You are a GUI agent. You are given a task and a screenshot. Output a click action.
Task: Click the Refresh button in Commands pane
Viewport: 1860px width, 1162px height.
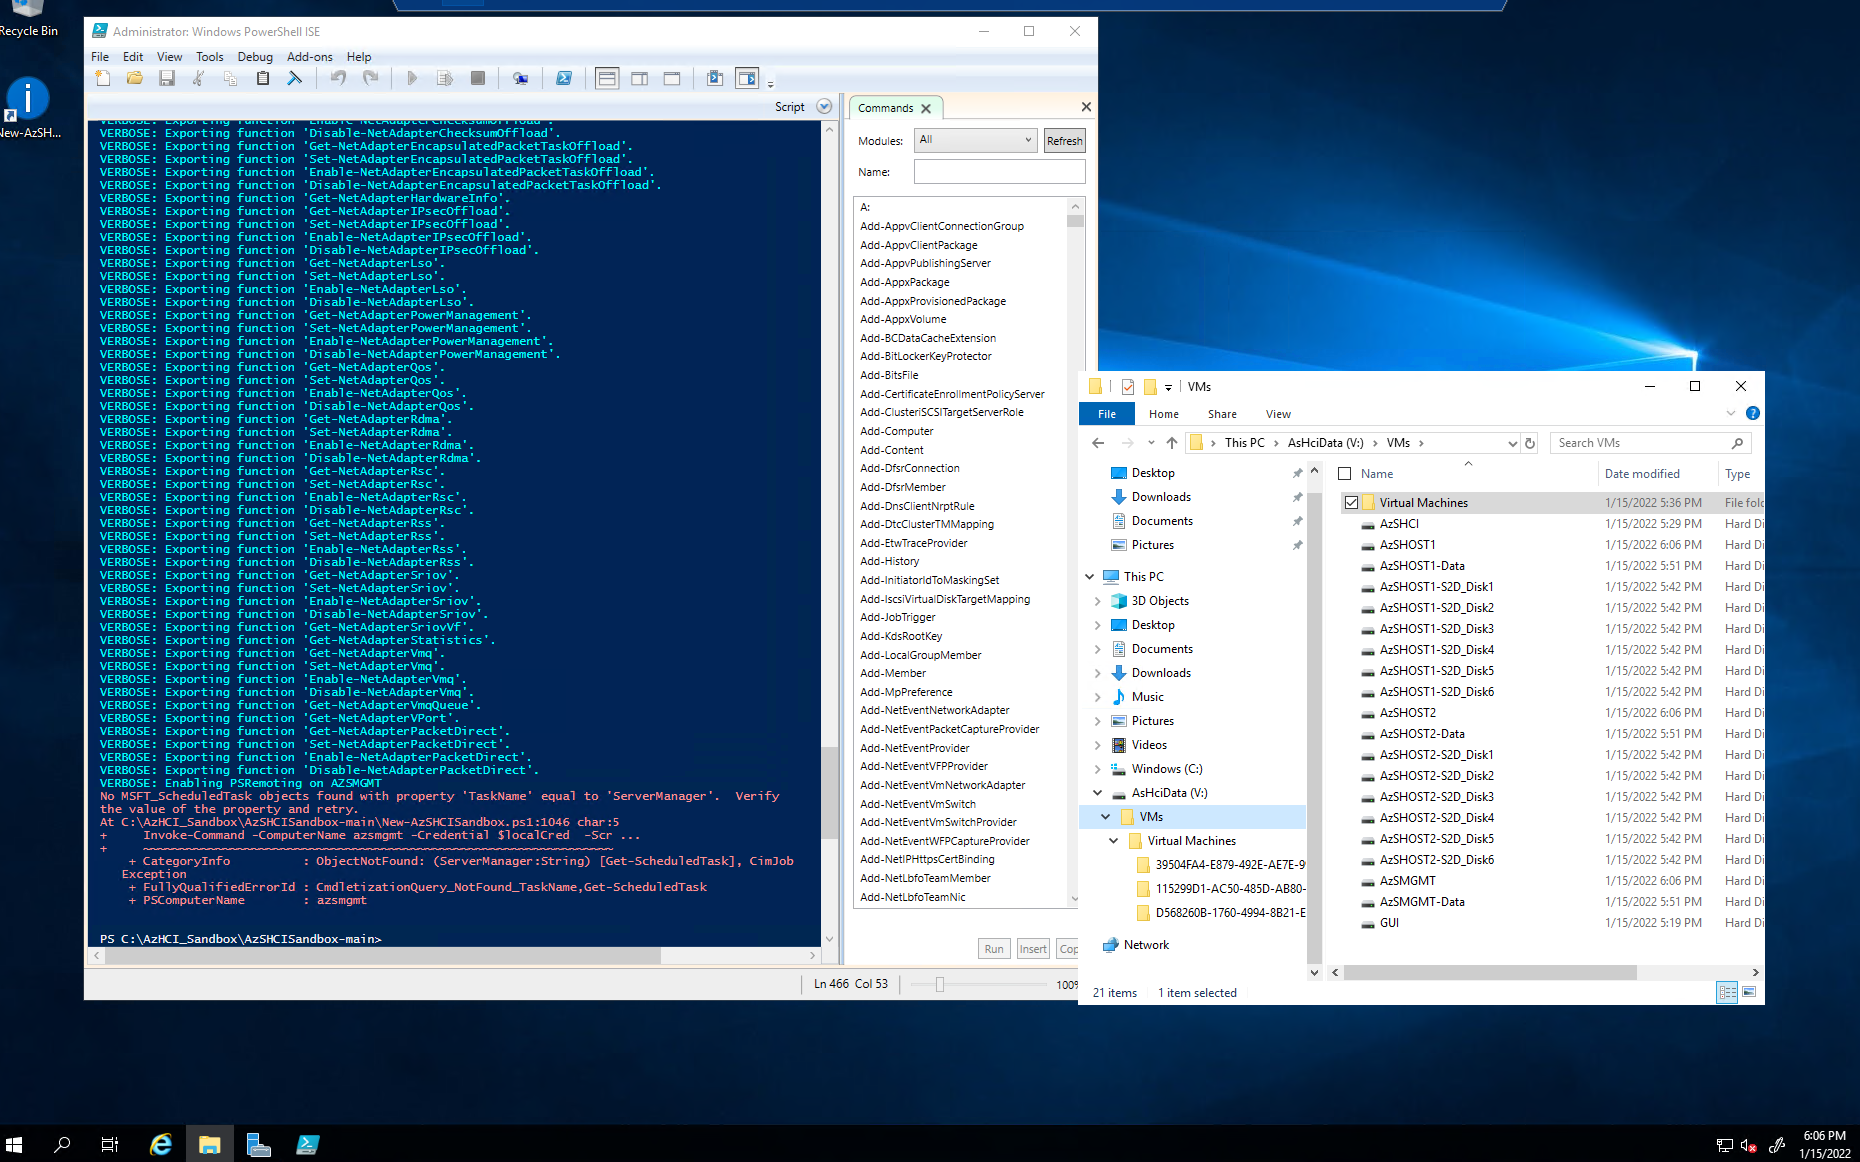[x=1064, y=140]
